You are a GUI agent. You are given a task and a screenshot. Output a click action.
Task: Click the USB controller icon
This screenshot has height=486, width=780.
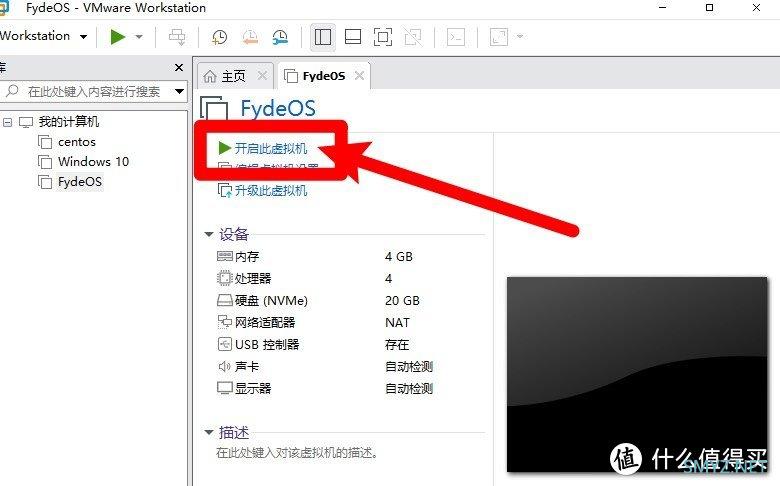[x=225, y=344]
